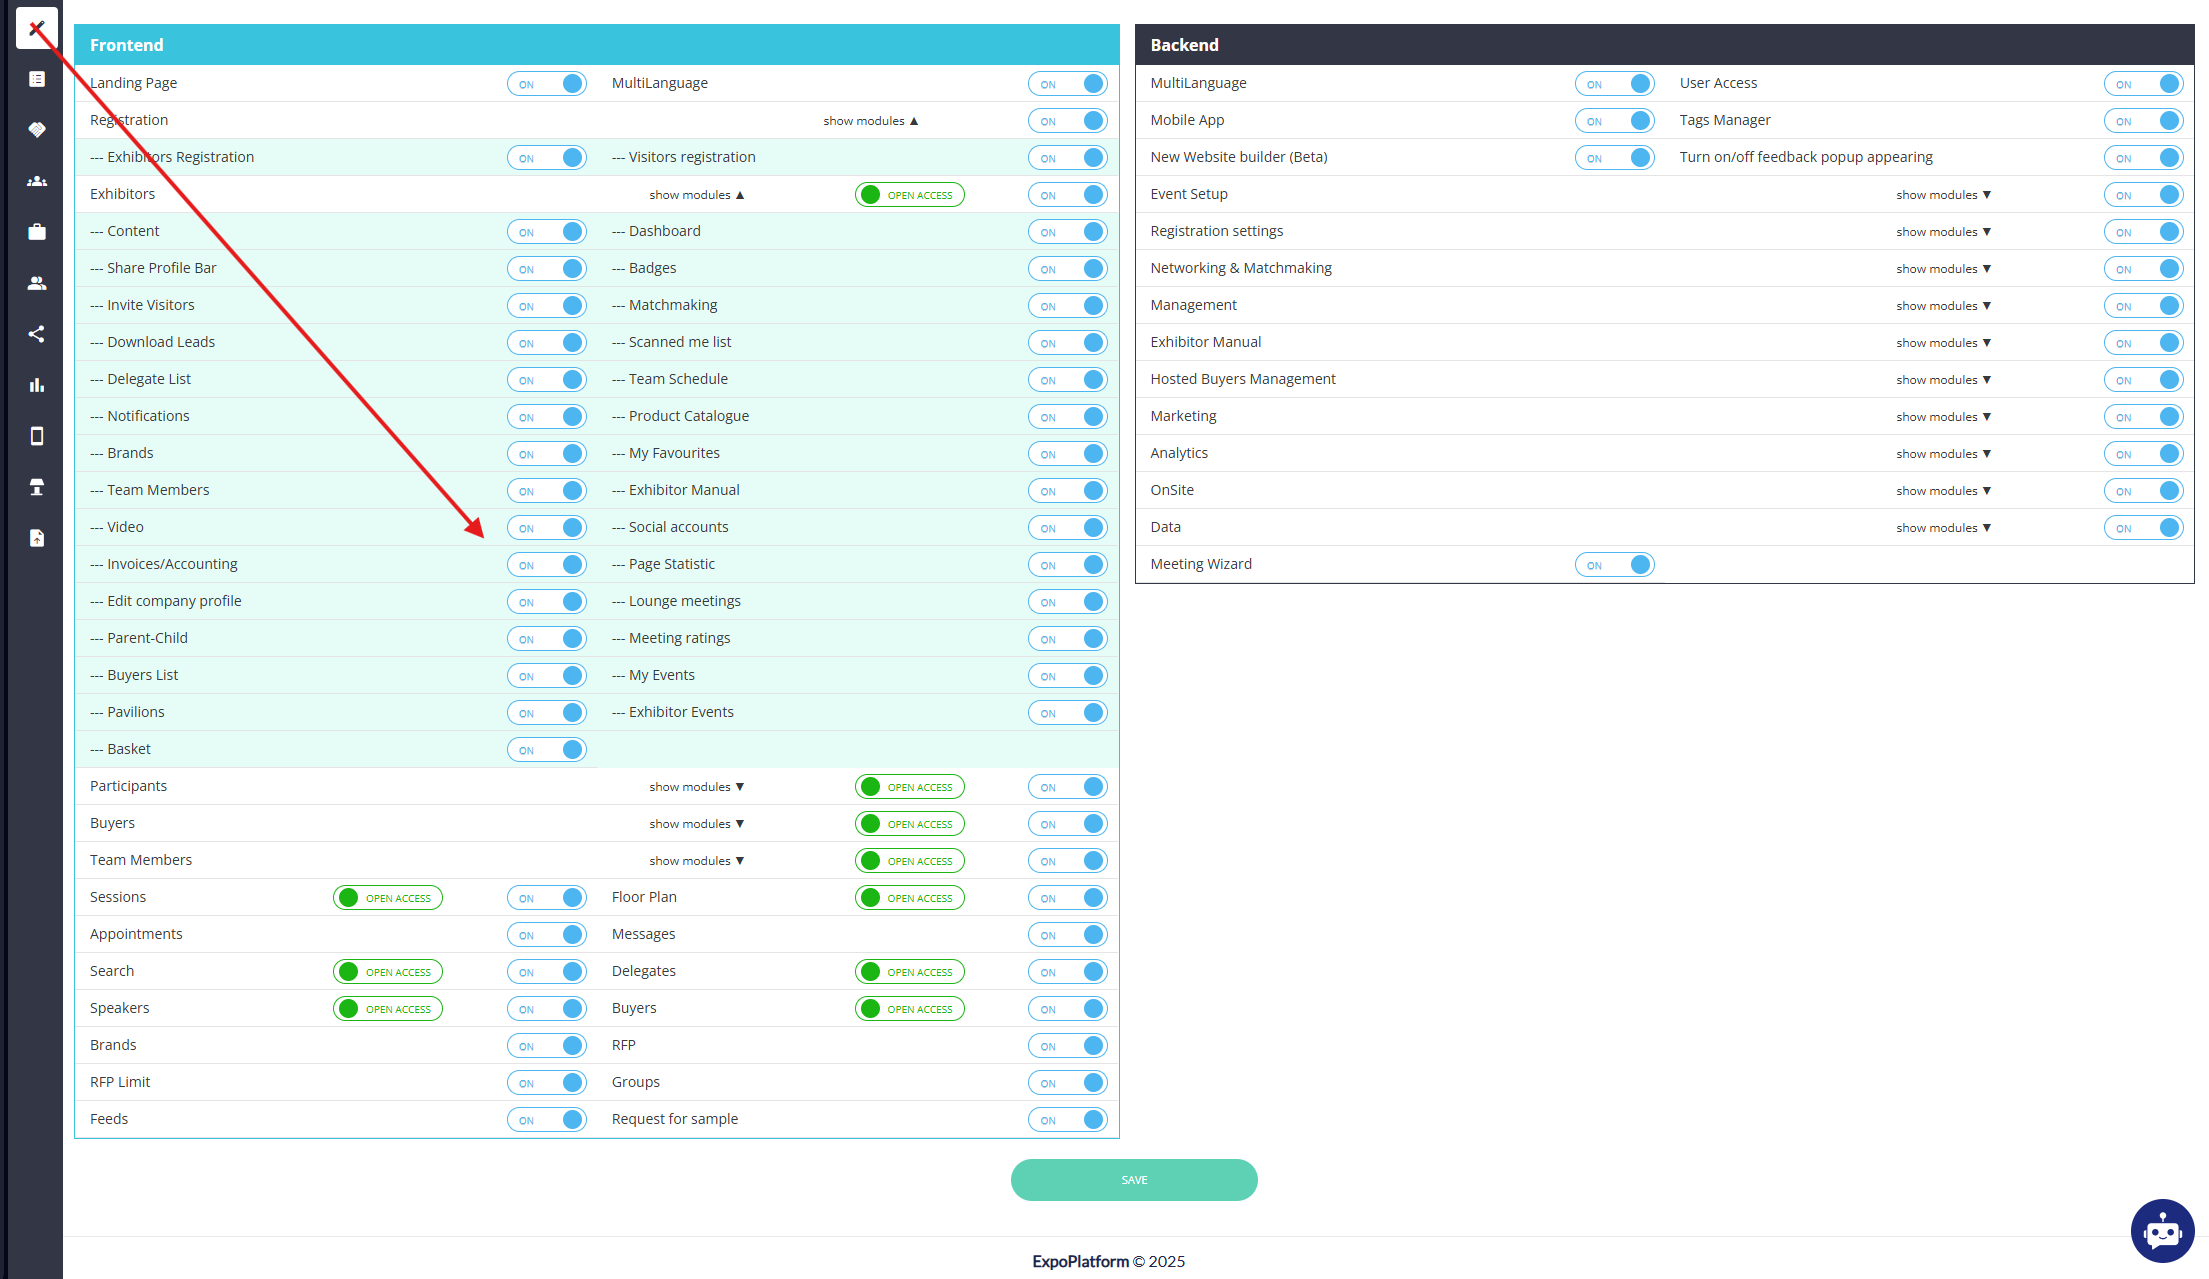Toggle the Lounge meetings switch
2209x1279 pixels.
pyautogui.click(x=1067, y=602)
